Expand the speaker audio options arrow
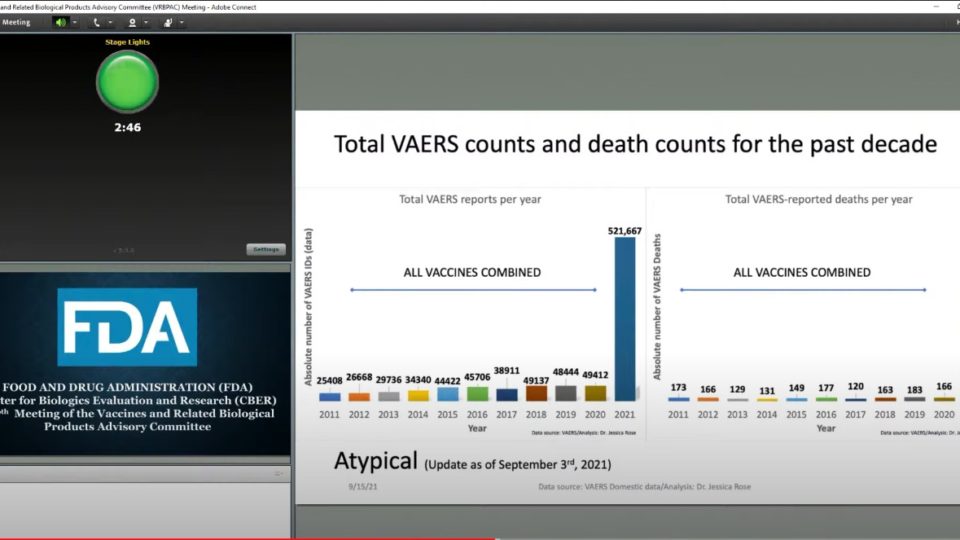The height and width of the screenshot is (540, 960). pos(75,23)
